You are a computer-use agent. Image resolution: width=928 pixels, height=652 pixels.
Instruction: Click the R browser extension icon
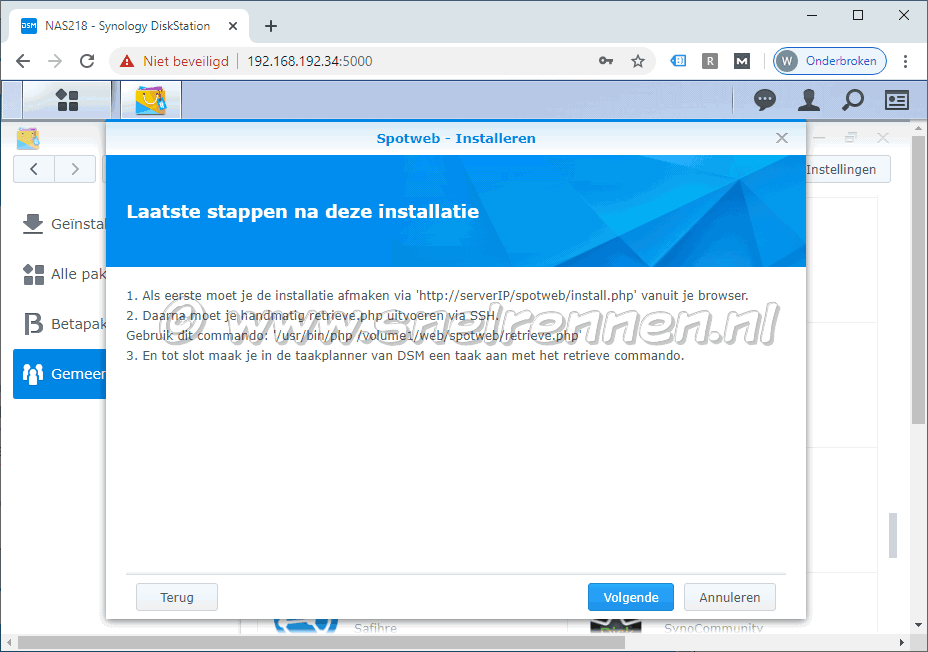coord(710,61)
